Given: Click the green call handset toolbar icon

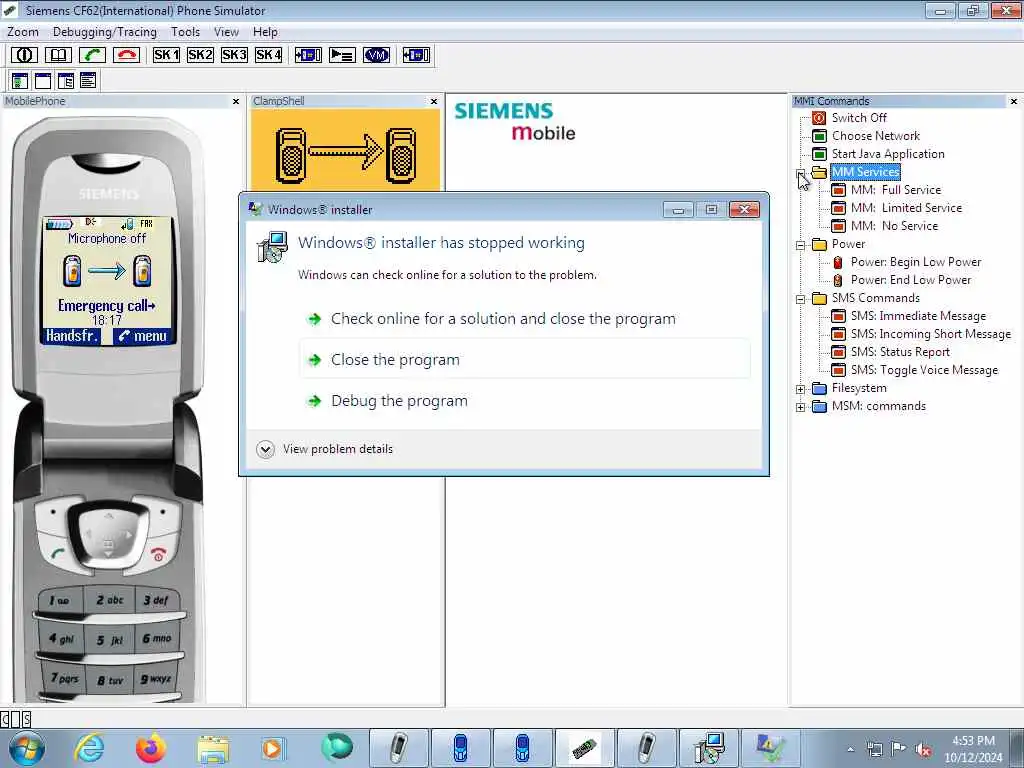Looking at the screenshot, I should [92, 55].
